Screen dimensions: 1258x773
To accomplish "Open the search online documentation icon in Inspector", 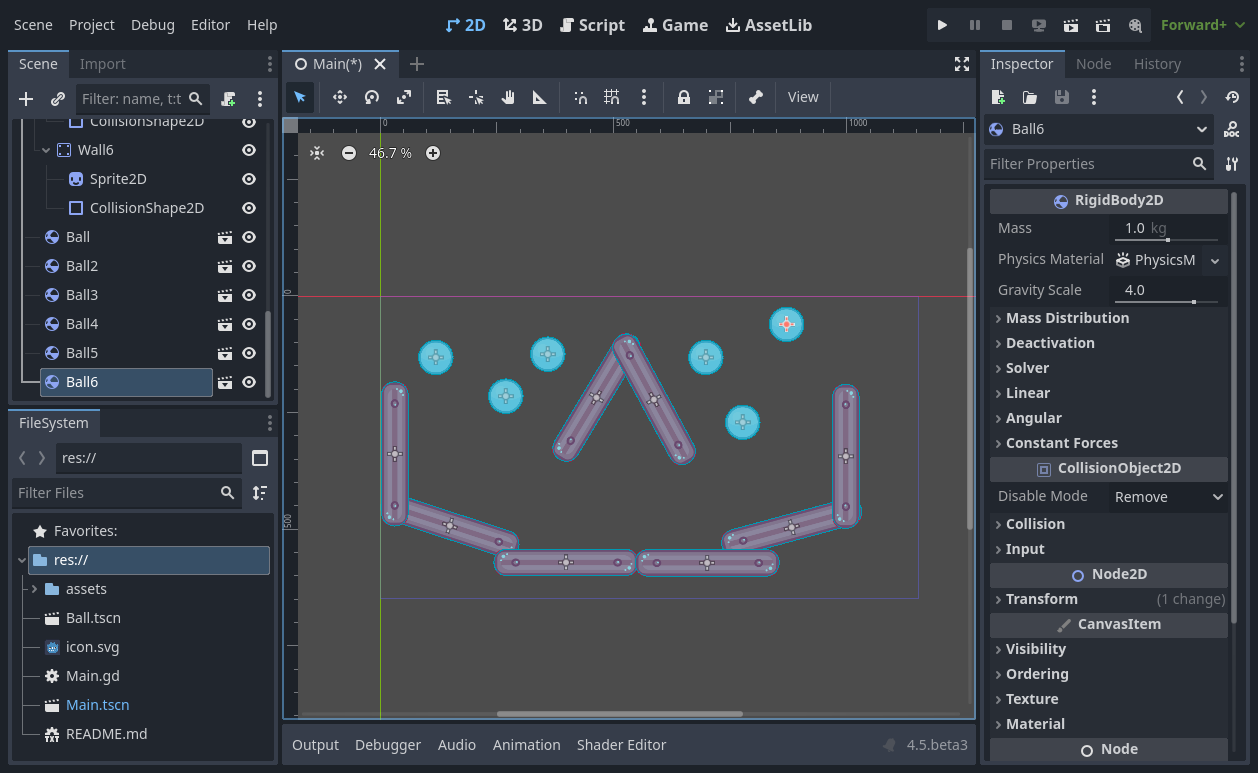I will [1232, 129].
